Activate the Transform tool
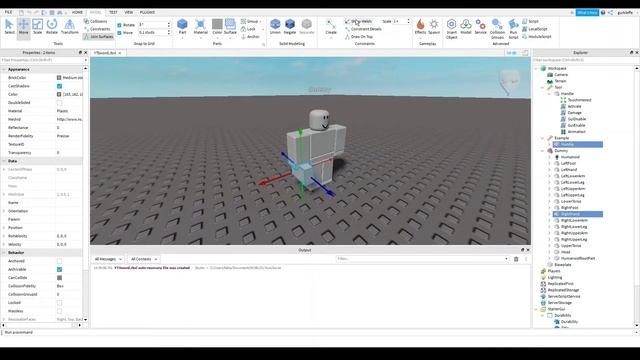Screen dimensions: 640x360 (70, 27)
